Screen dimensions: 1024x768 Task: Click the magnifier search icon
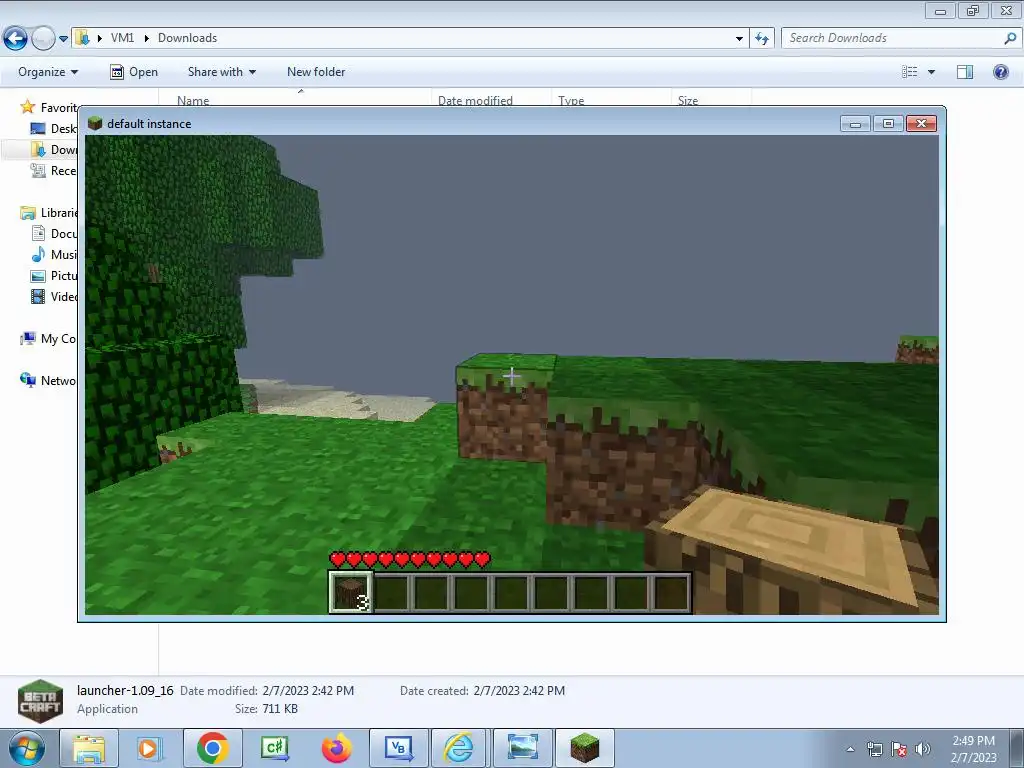(x=1010, y=38)
